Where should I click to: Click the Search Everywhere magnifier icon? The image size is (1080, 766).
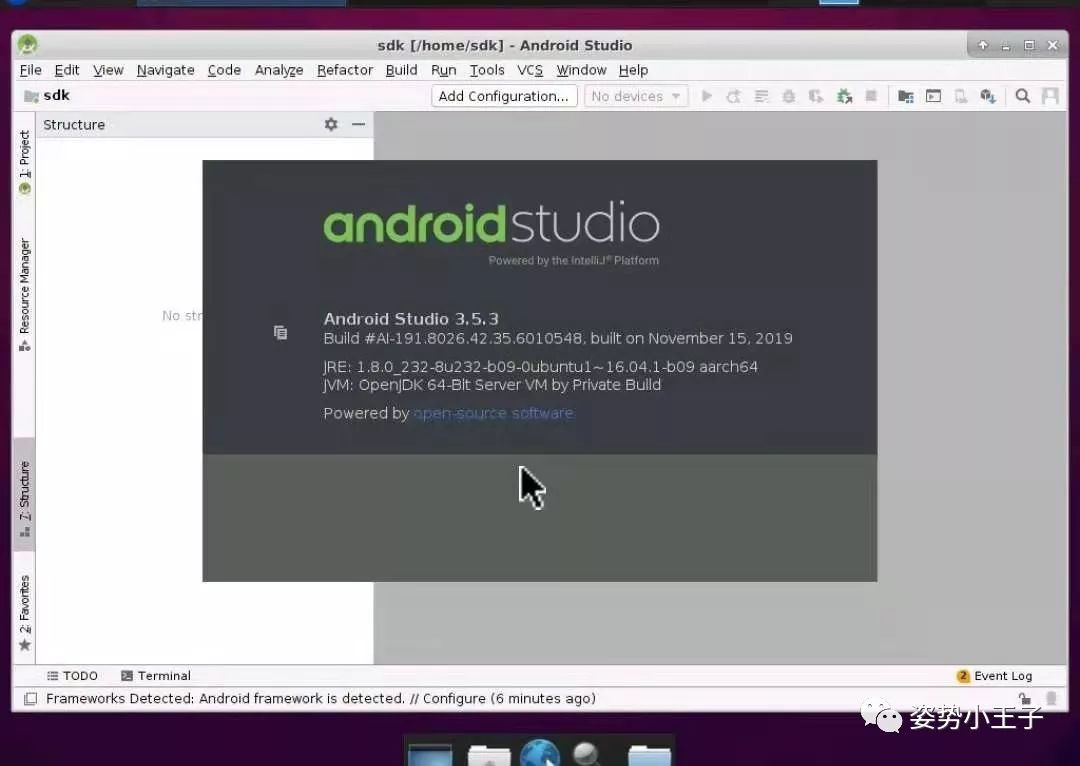pyautogui.click(x=1023, y=96)
